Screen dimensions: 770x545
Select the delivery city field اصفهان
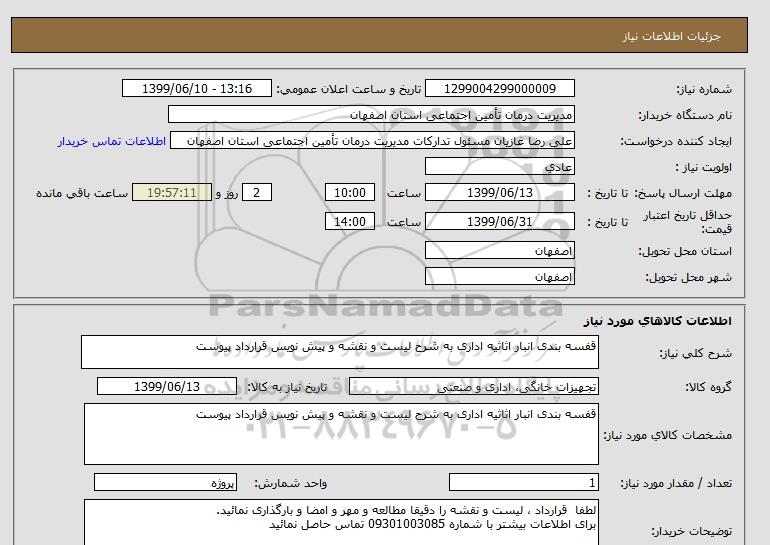[x=499, y=276]
